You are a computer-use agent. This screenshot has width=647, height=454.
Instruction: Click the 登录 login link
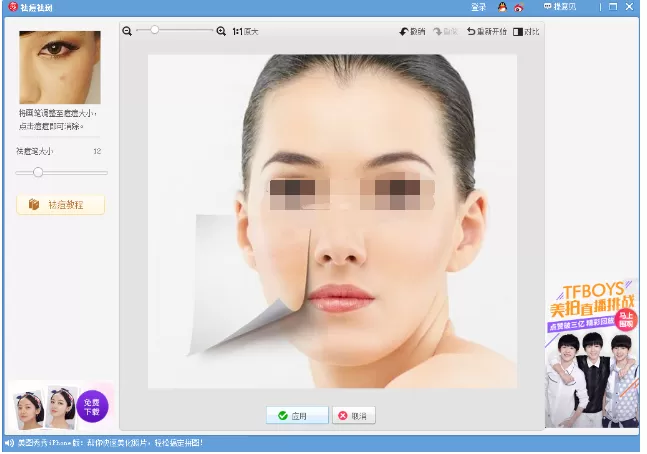pyautogui.click(x=478, y=7)
